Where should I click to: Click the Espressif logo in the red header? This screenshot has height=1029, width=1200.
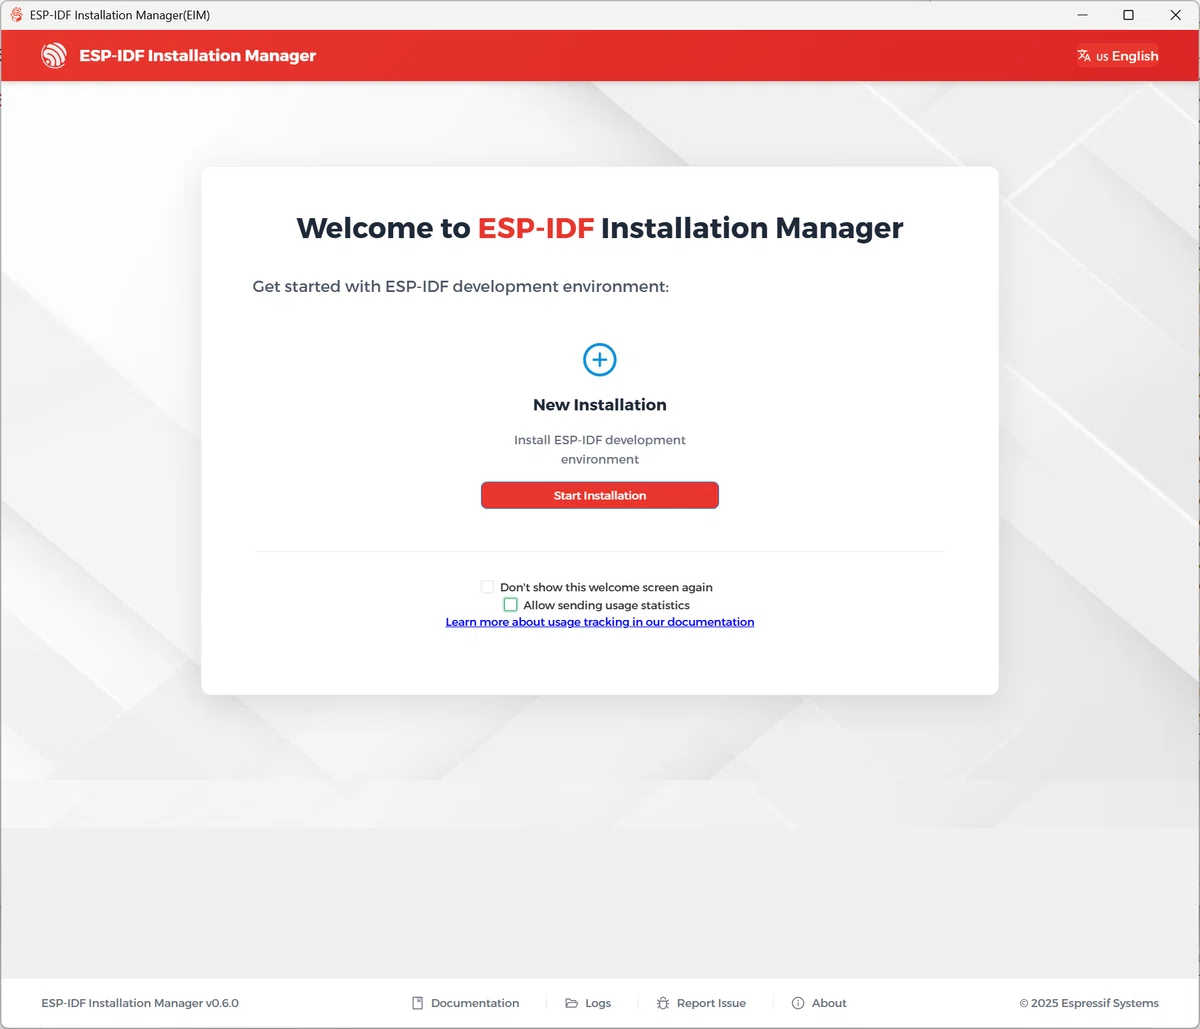pos(54,56)
